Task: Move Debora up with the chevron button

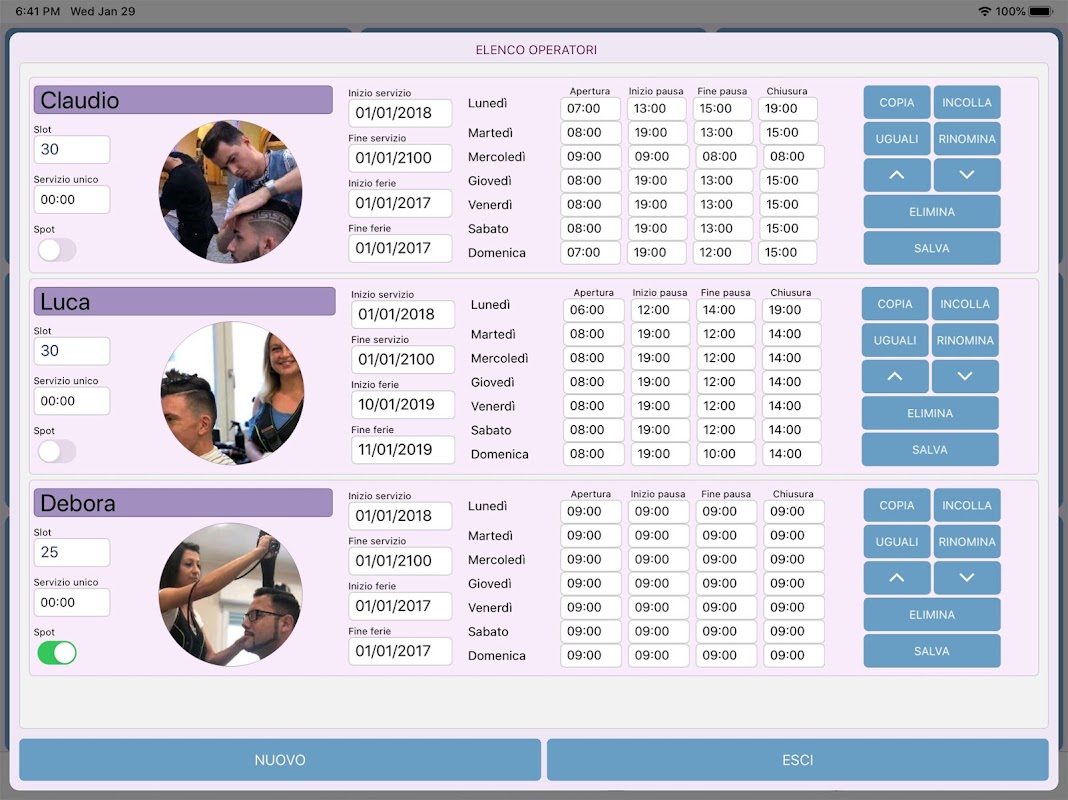Action: pos(896,578)
